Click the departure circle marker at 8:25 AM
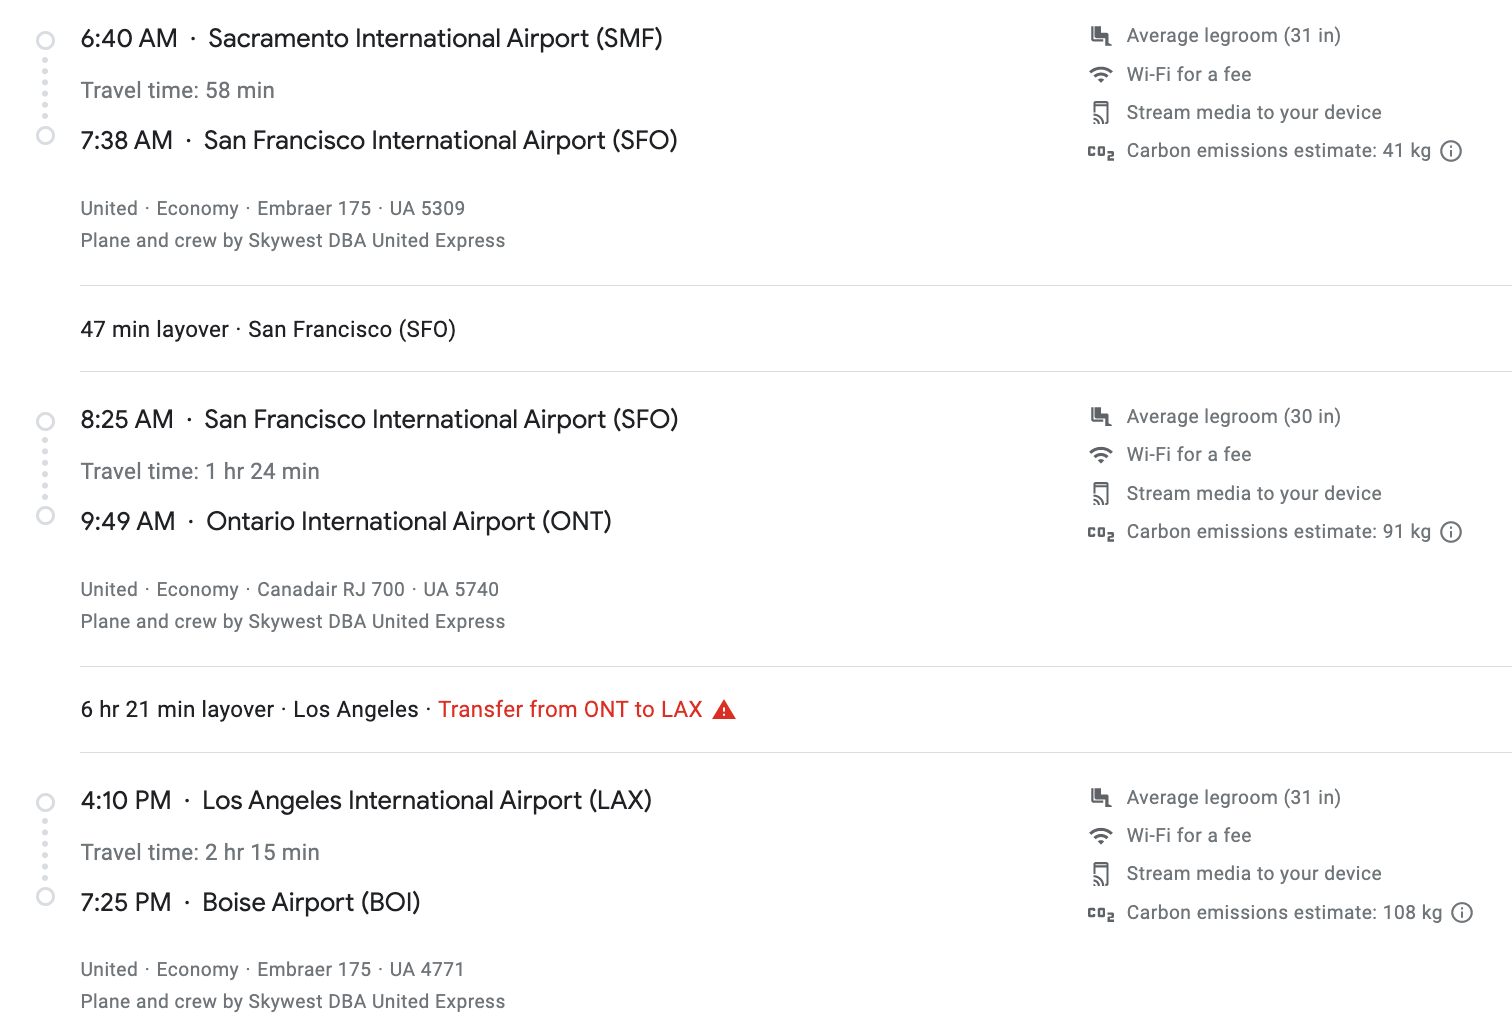This screenshot has height=1032, width=1512. tap(45, 421)
